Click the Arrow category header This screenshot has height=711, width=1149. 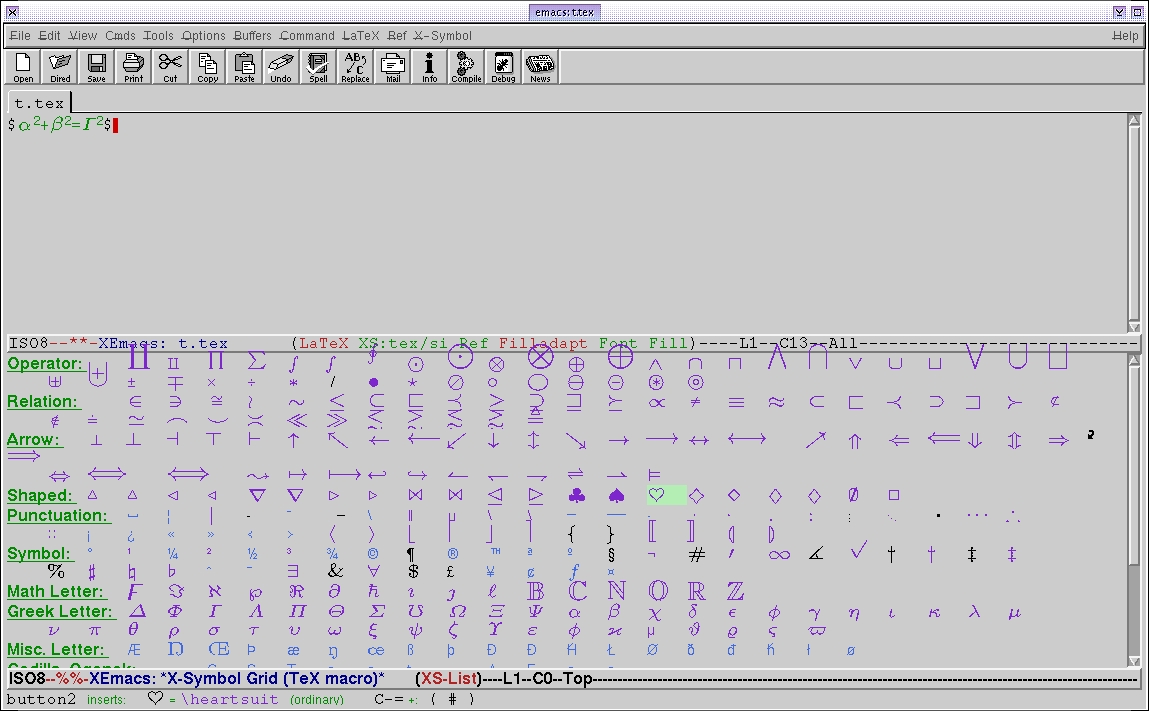tap(33, 439)
